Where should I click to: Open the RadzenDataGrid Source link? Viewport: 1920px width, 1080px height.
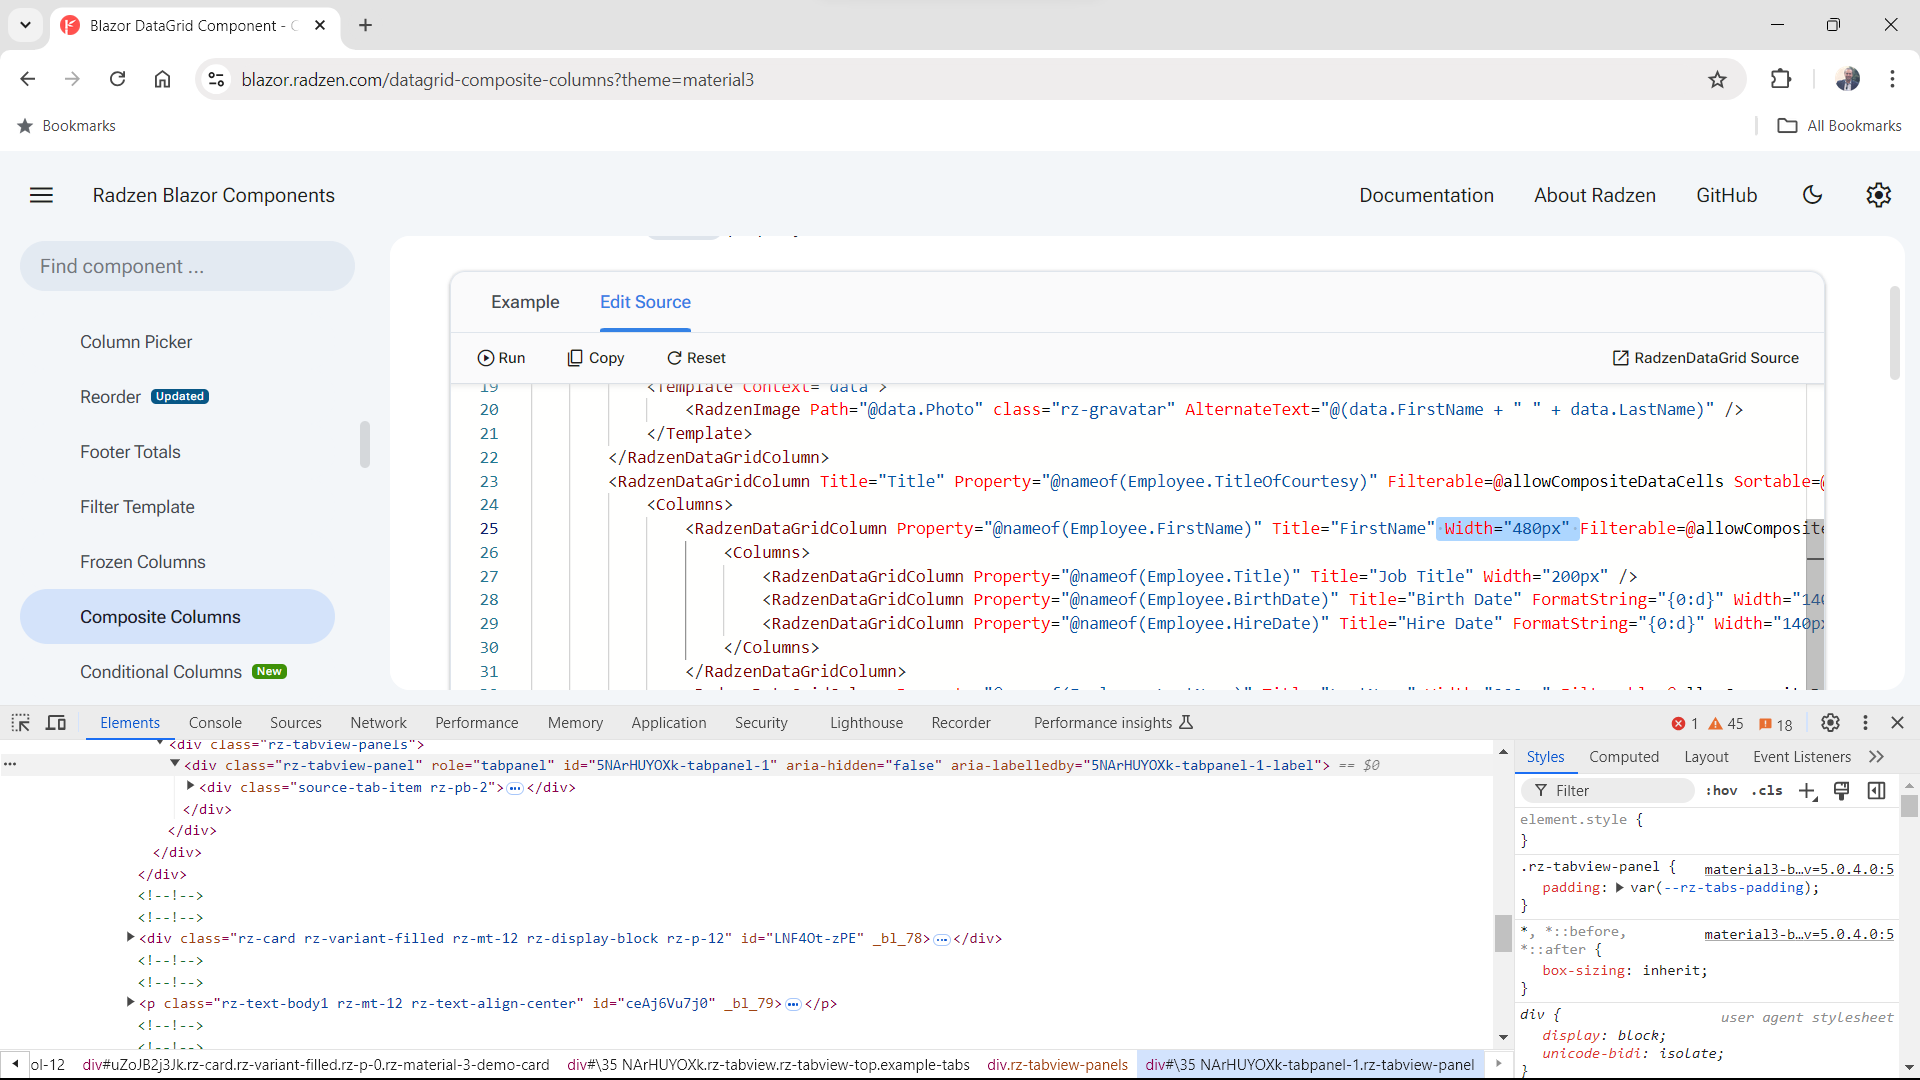tap(1705, 358)
